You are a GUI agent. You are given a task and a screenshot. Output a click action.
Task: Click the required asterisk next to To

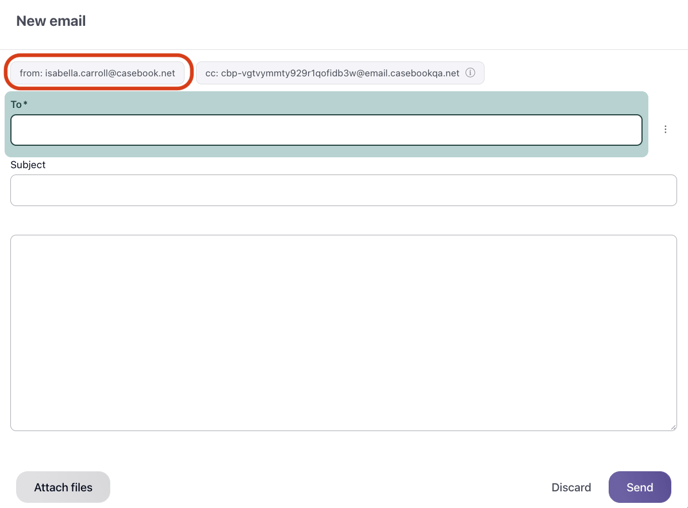coord(26,104)
